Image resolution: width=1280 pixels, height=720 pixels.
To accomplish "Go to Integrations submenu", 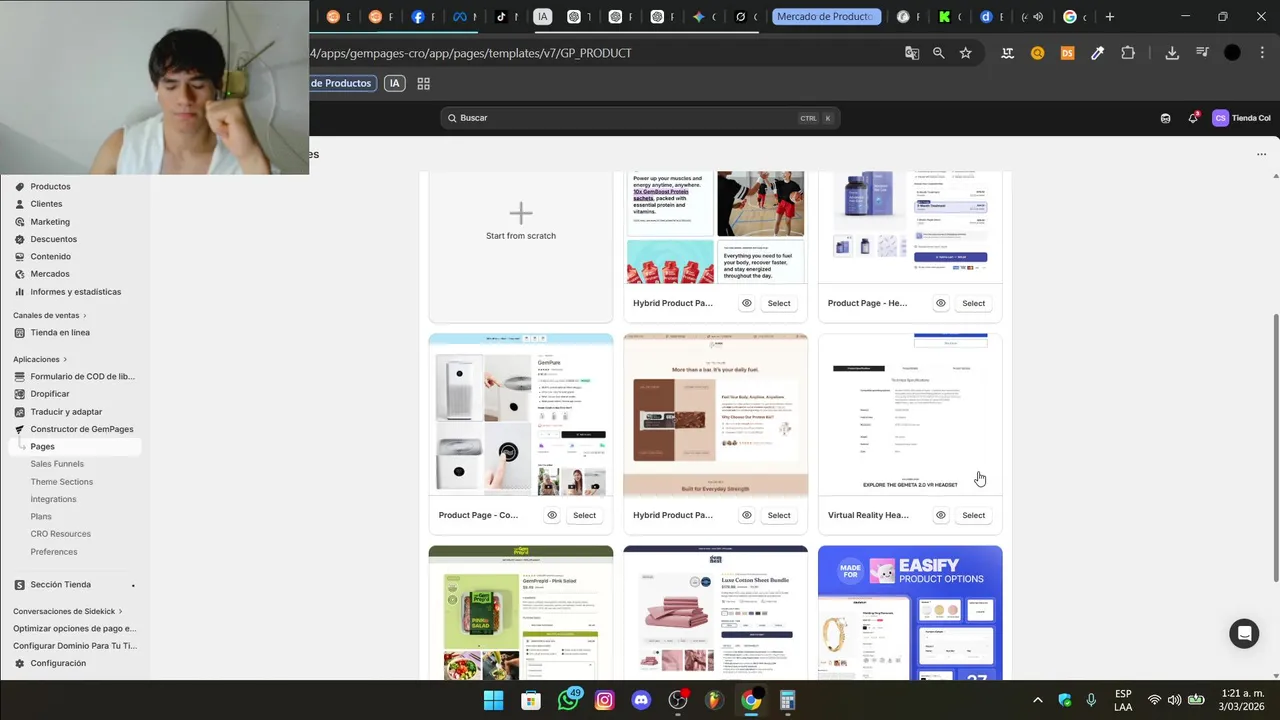I will [x=53, y=499].
